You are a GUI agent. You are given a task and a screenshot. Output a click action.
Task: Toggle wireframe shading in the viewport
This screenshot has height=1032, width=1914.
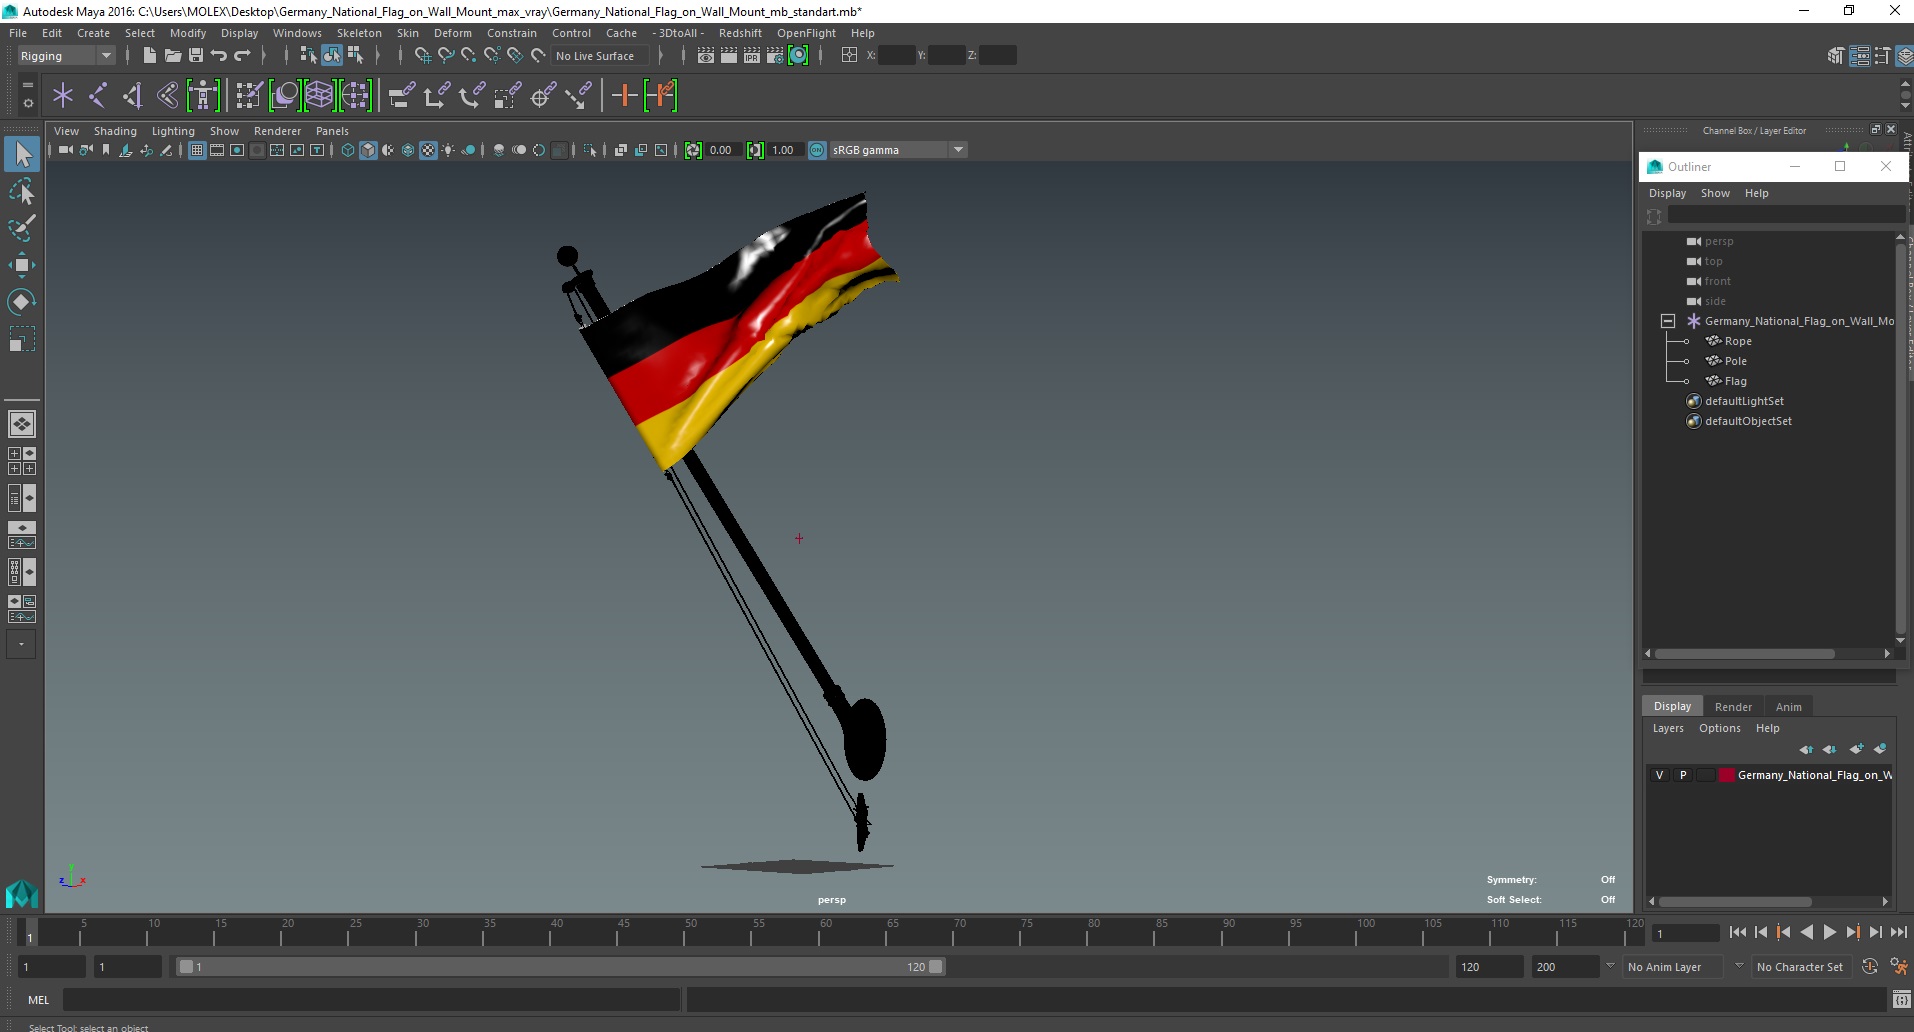[x=348, y=150]
